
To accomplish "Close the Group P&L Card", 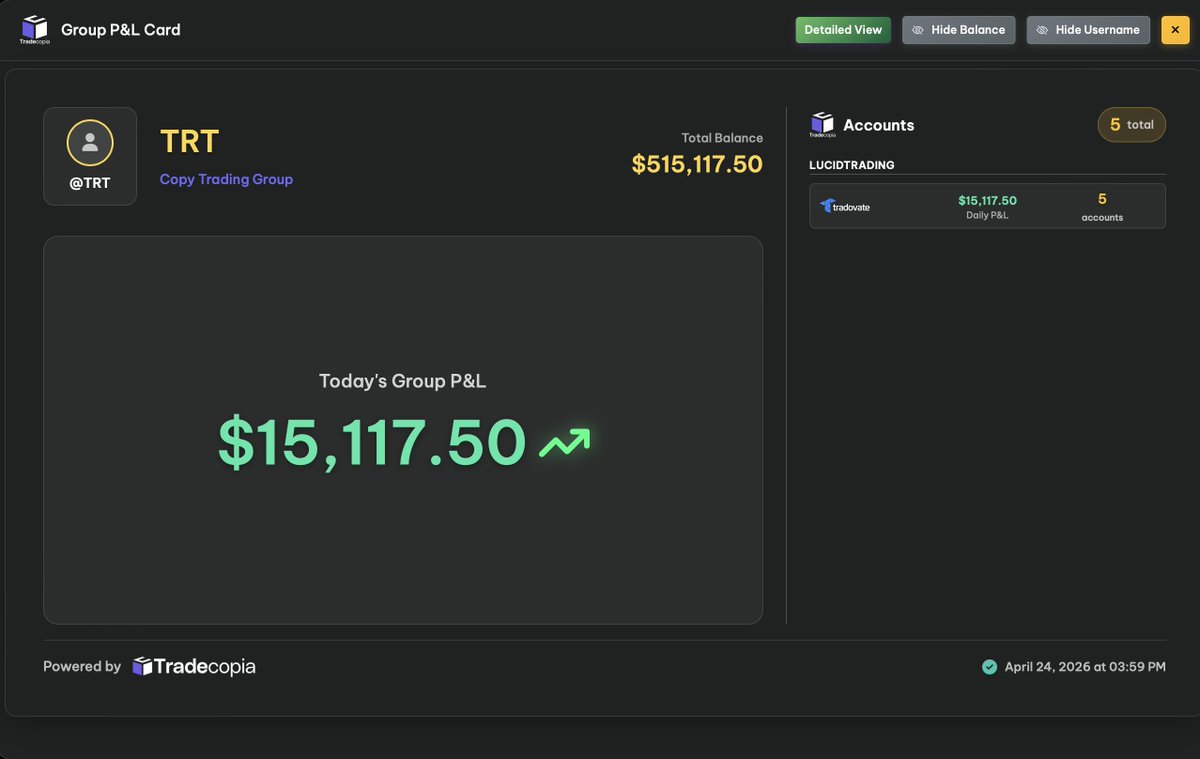I will [1175, 30].
